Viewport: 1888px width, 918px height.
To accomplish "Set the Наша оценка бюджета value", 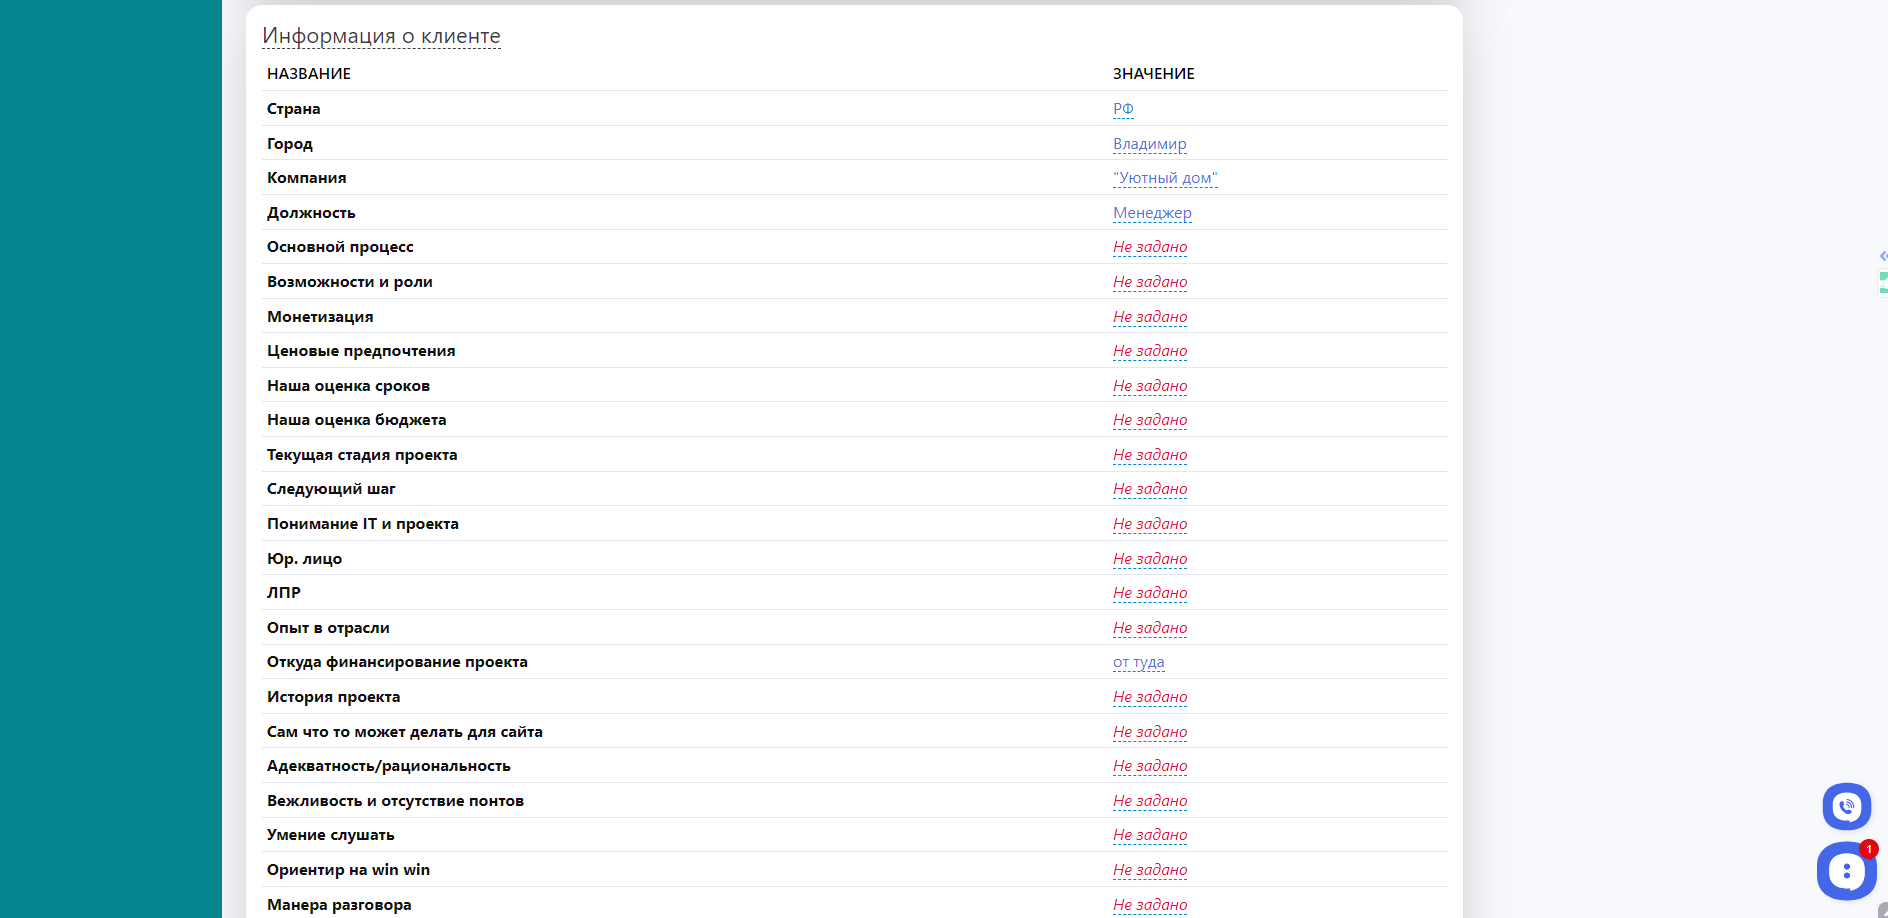I will [1150, 420].
